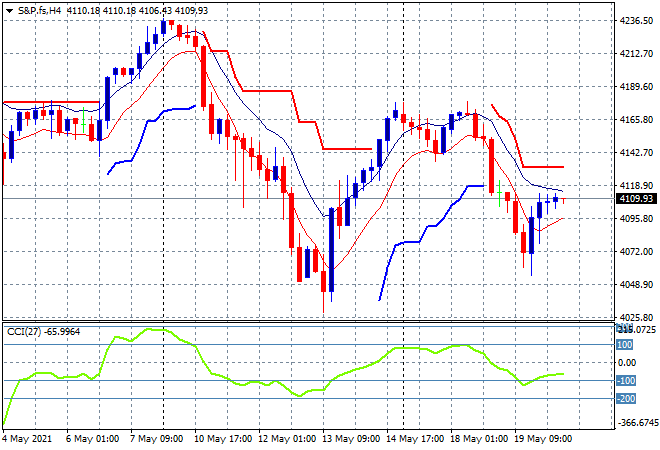Click the CCI -100 level label

[626, 381]
